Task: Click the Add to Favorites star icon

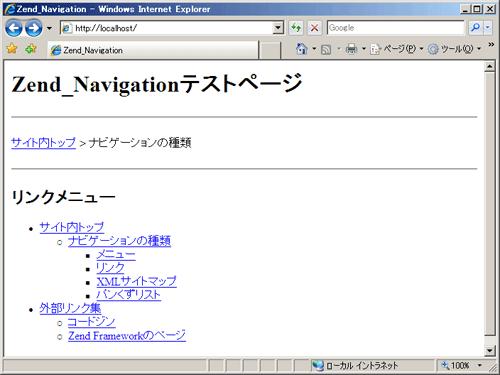Action: [x=31, y=49]
